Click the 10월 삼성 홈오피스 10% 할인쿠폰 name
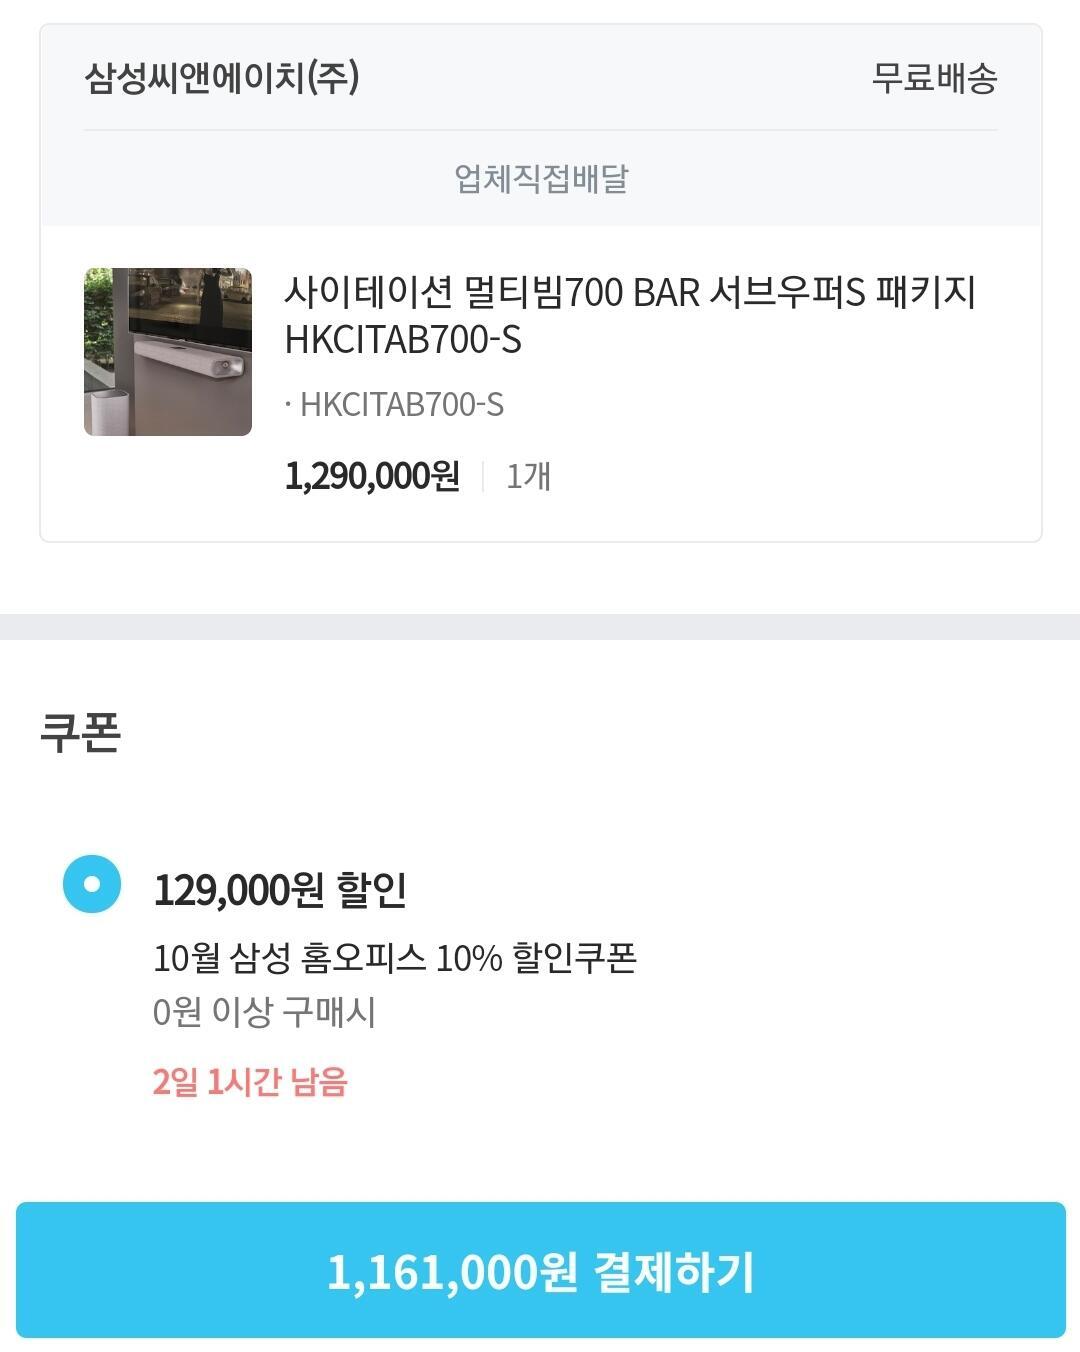Image resolution: width=1080 pixels, height=1352 pixels. [x=395, y=958]
